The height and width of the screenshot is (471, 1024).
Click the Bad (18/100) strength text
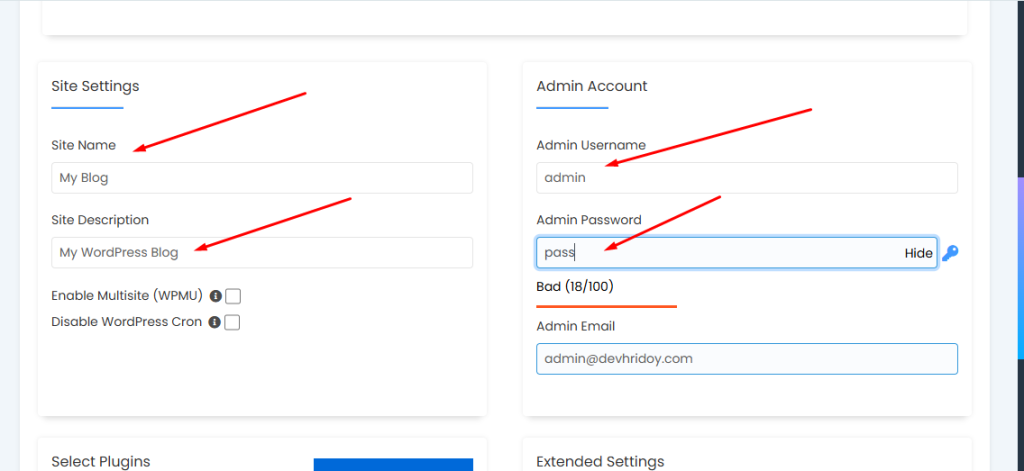coord(575,287)
